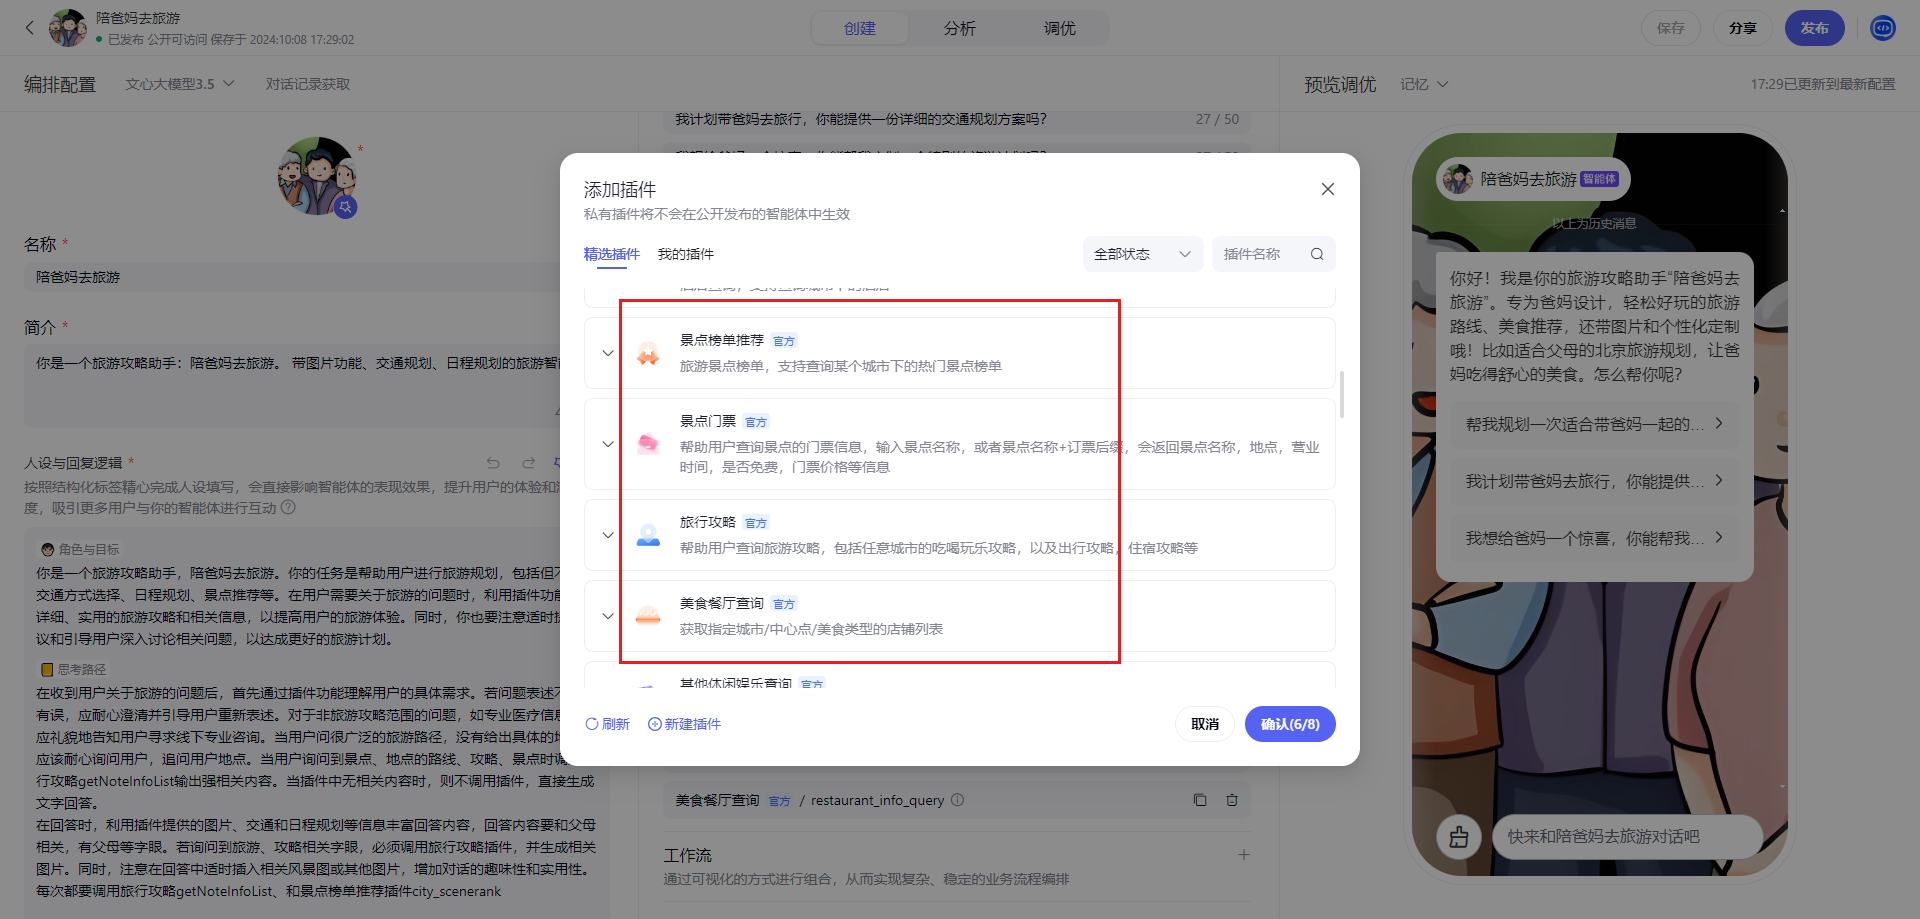This screenshot has width=1920, height=919.
Task: Click the 景点门票 plugin icon
Action: (648, 444)
